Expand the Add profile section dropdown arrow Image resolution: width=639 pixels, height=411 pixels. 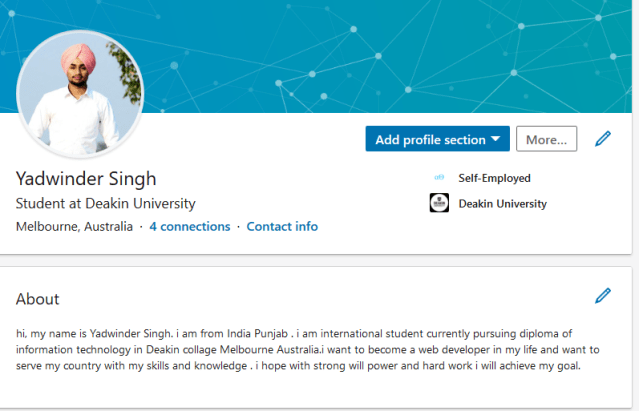click(496, 140)
